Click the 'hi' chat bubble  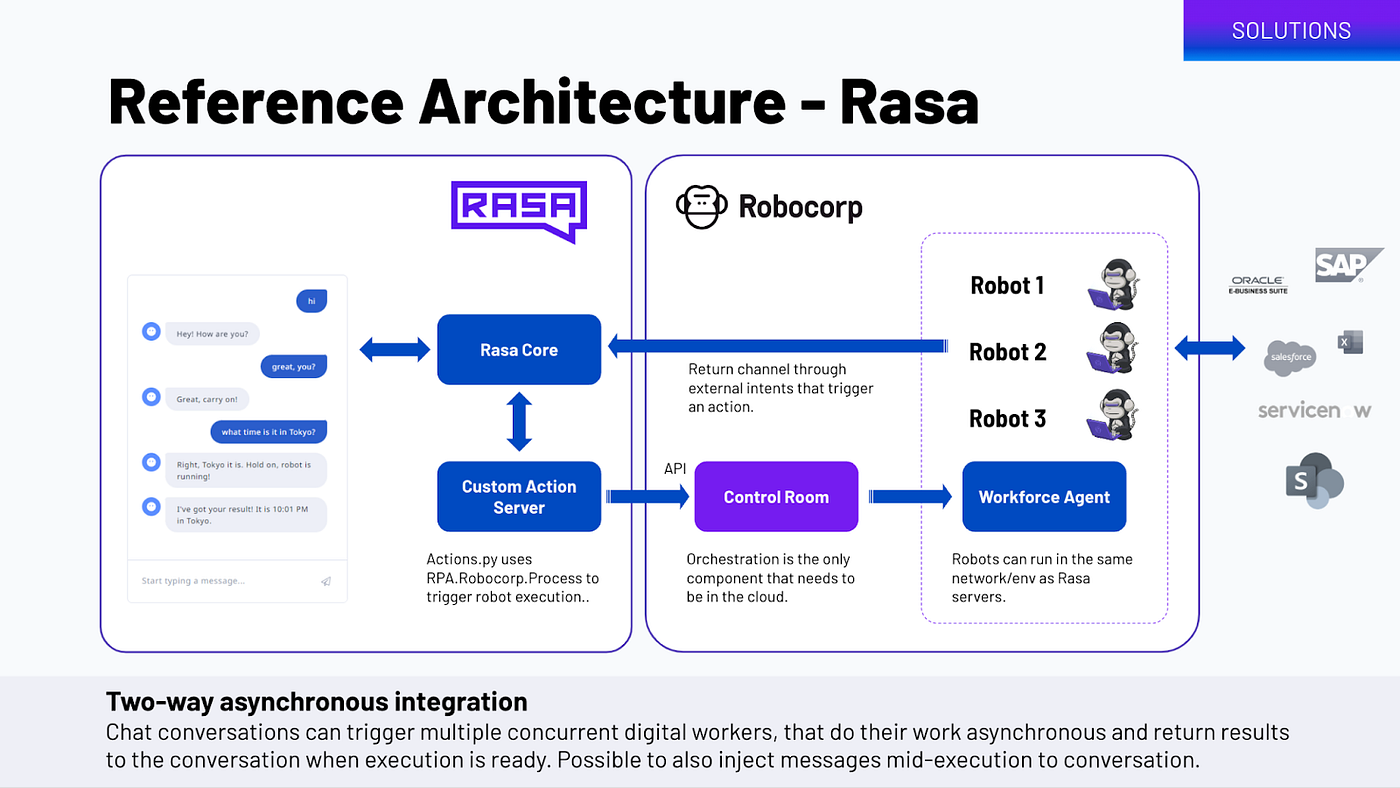311,300
